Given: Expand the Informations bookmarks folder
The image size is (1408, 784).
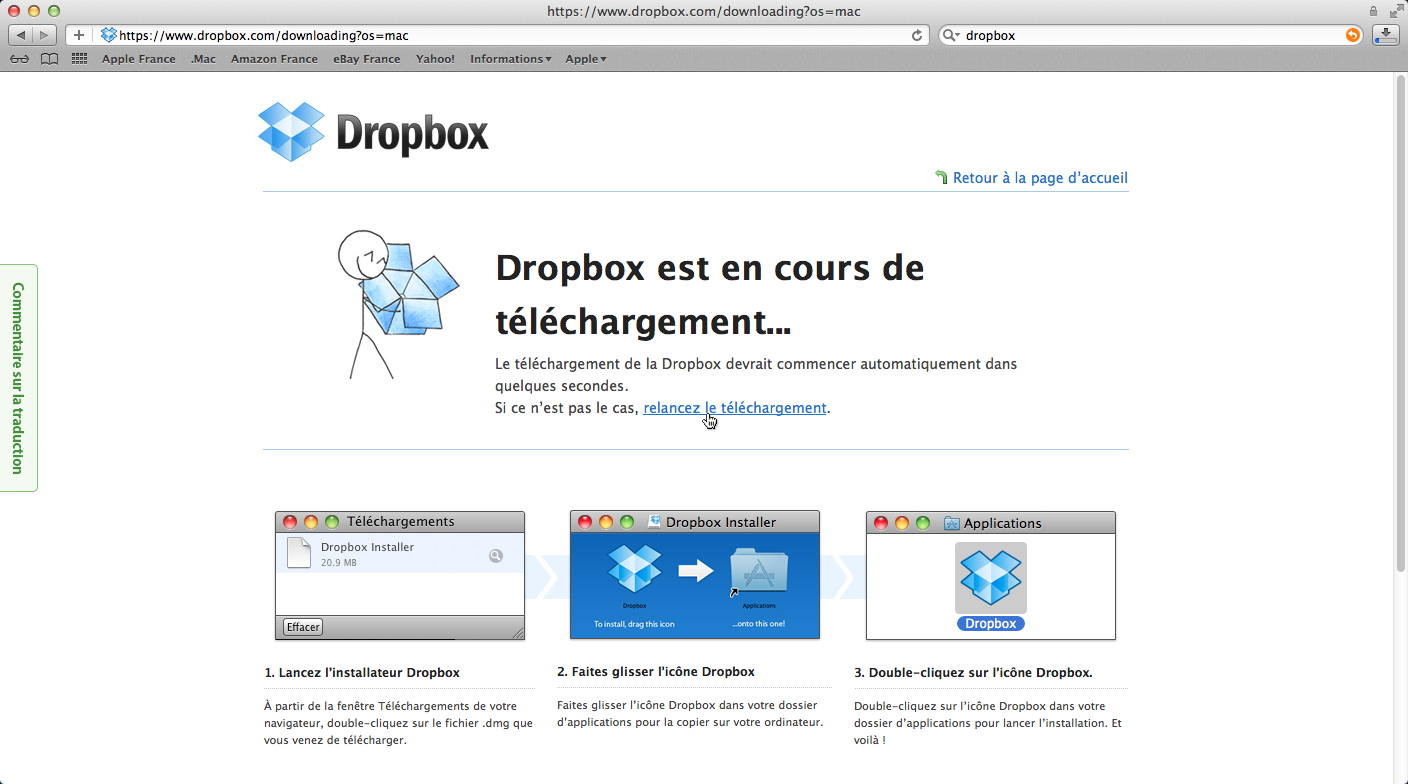Looking at the screenshot, I should (x=510, y=59).
